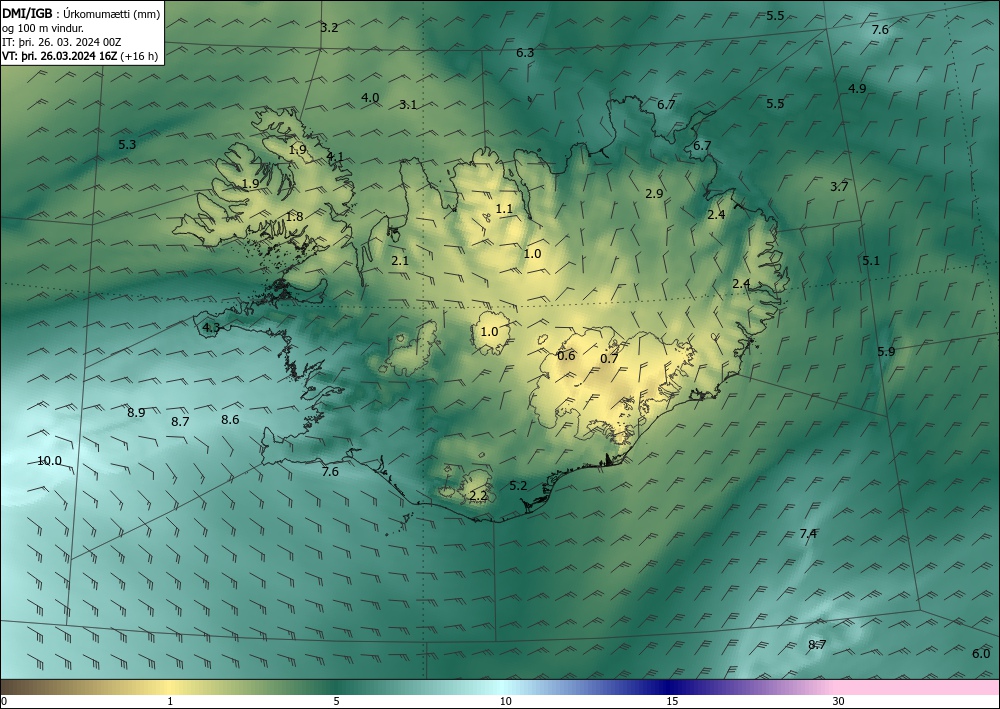
Task: Click the pale yellow segment of the colour bar
Action: [169, 687]
